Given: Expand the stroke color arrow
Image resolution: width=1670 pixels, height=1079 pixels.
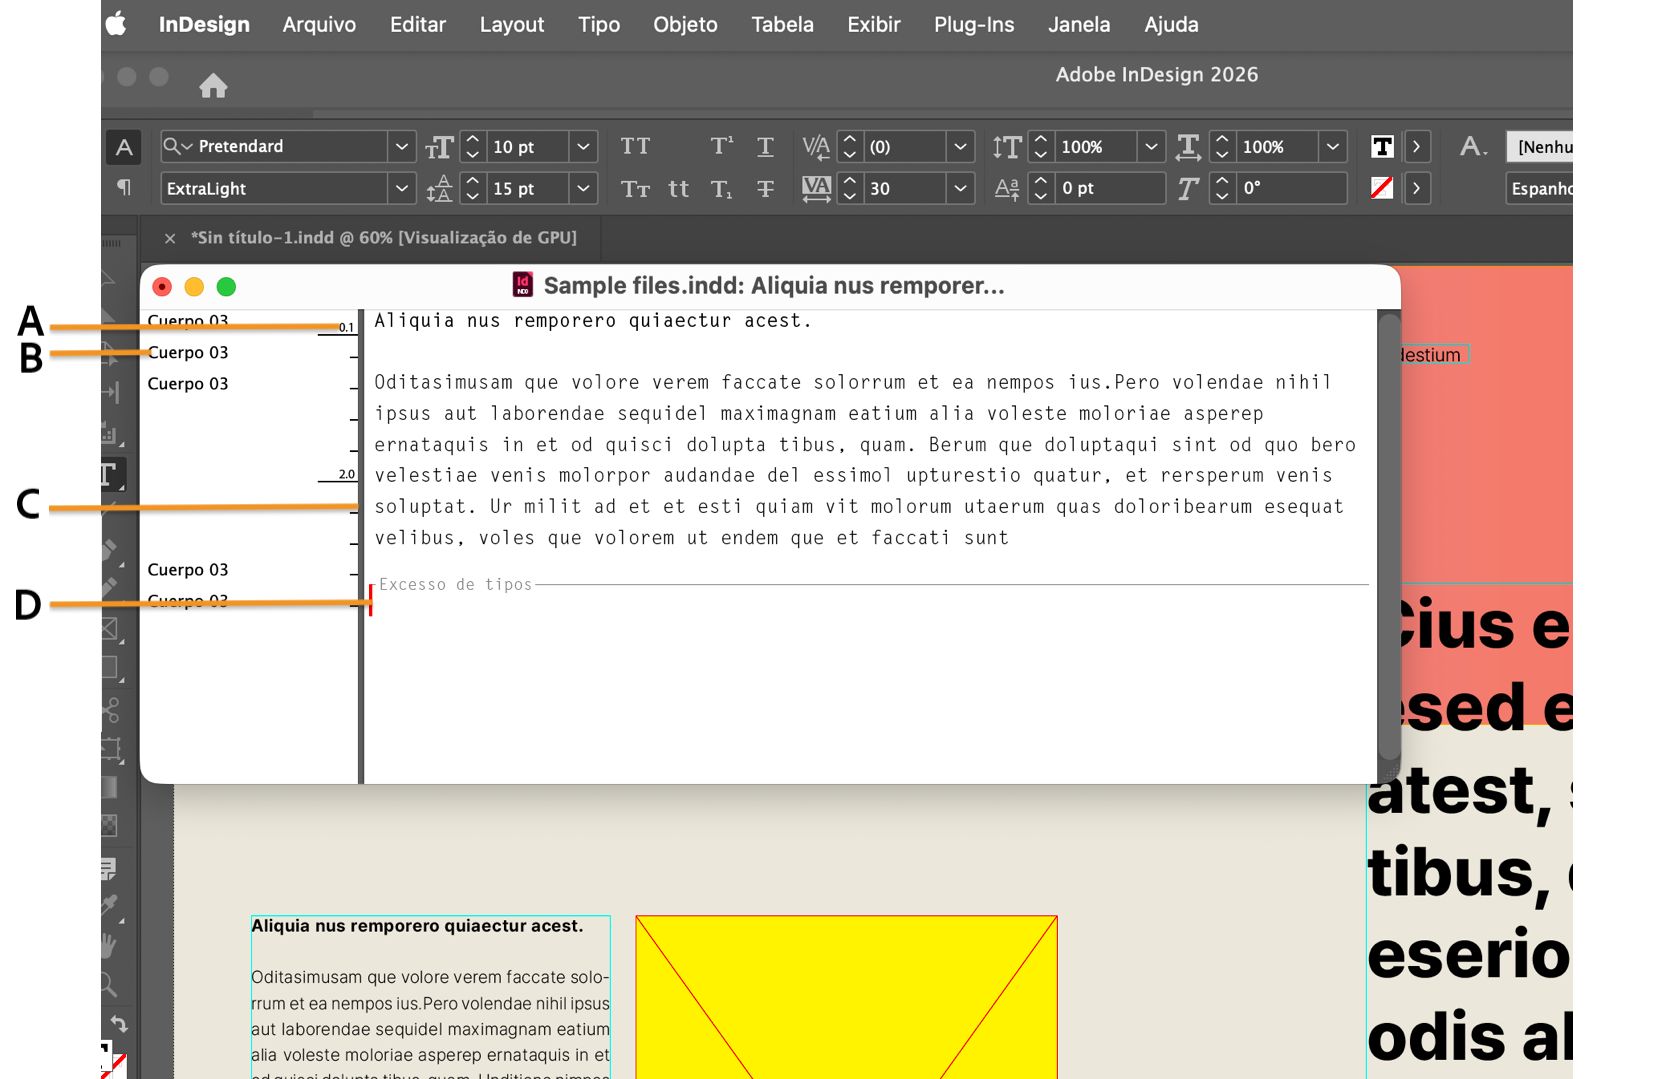Looking at the screenshot, I should [x=1416, y=188].
